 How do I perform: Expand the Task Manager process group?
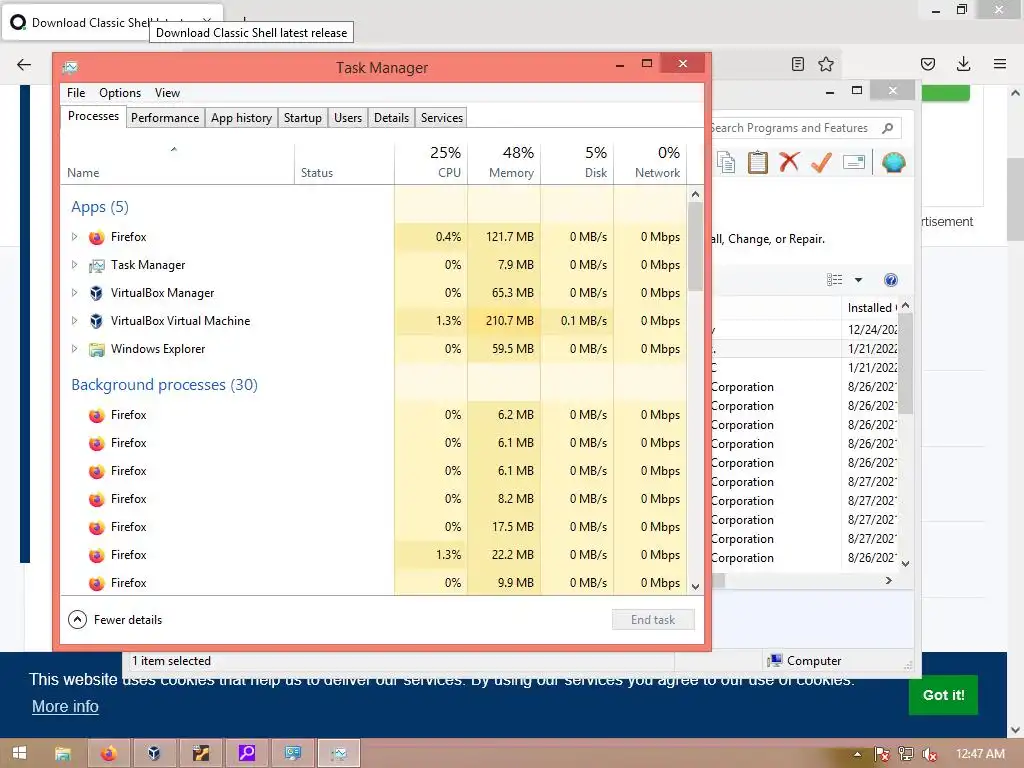(74, 265)
